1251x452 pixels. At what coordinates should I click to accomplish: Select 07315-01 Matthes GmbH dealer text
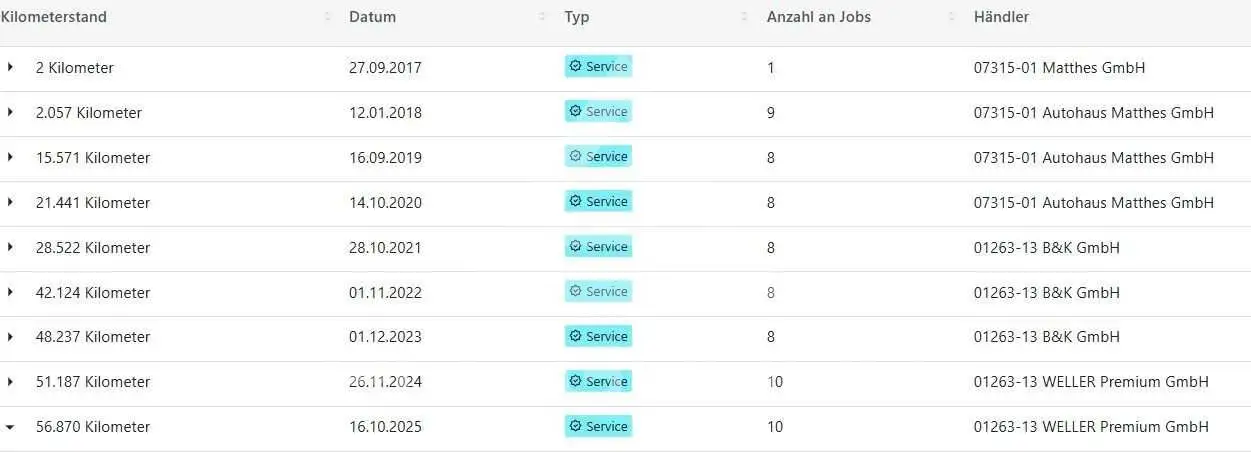click(x=1059, y=68)
